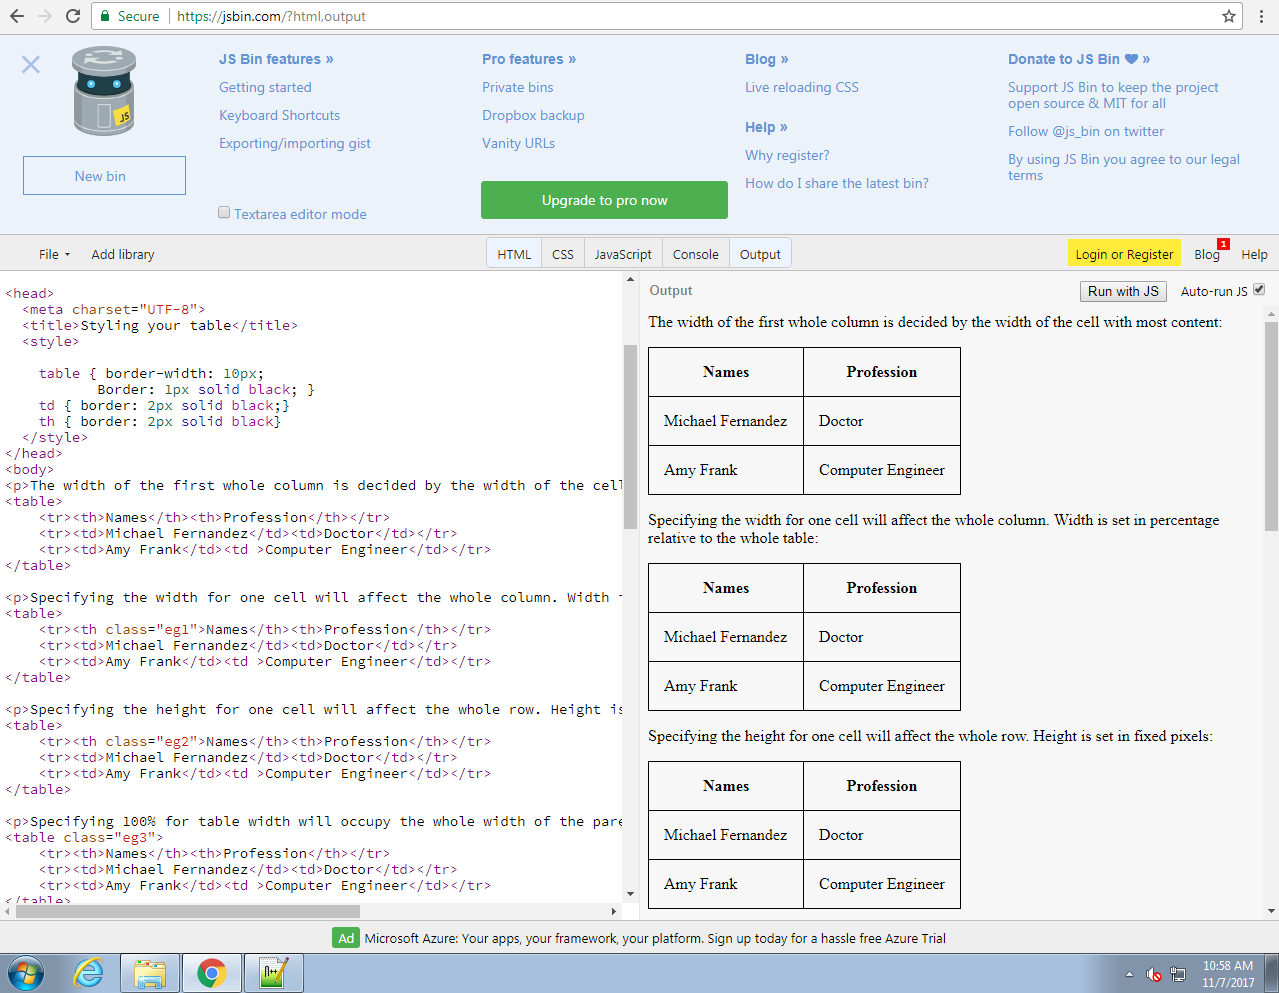Click the Chrome icon in the taskbar
The height and width of the screenshot is (993, 1279).
click(211, 973)
